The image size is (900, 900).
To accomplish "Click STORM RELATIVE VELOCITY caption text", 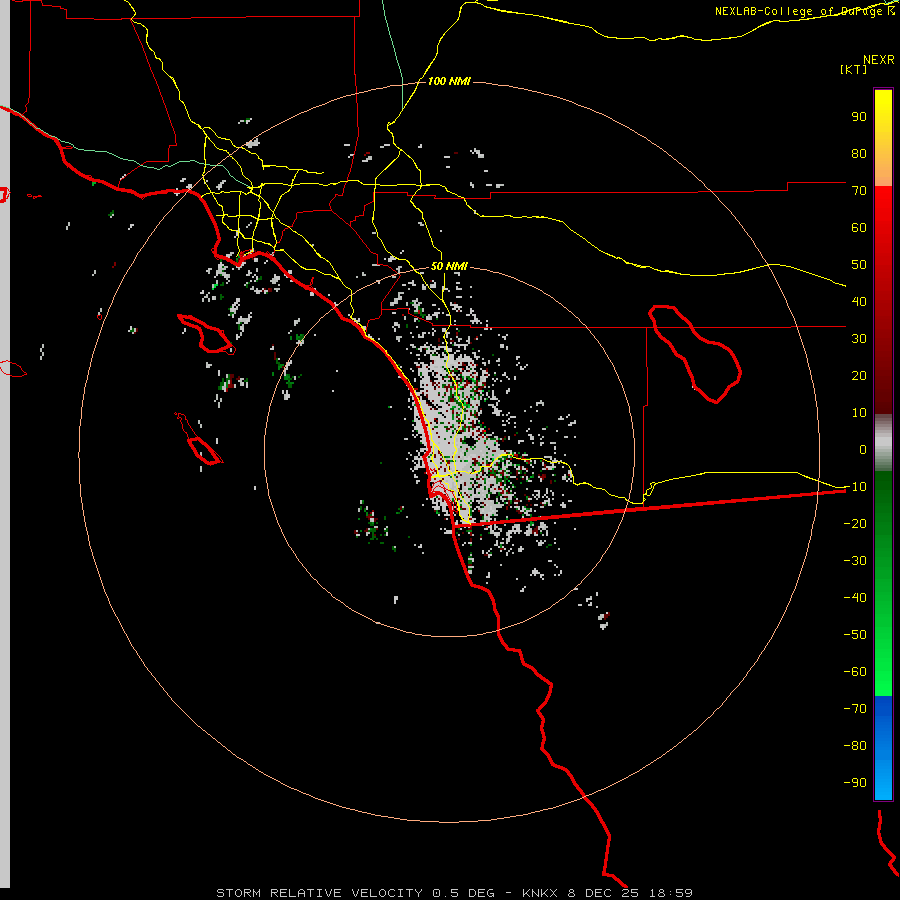I will [x=320, y=893].
